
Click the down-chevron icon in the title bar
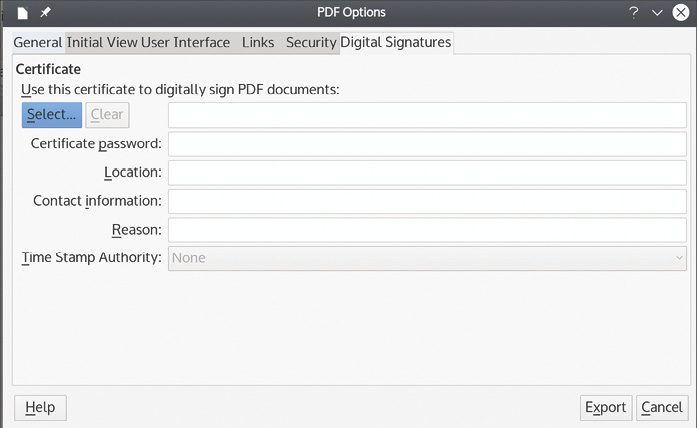[657, 13]
